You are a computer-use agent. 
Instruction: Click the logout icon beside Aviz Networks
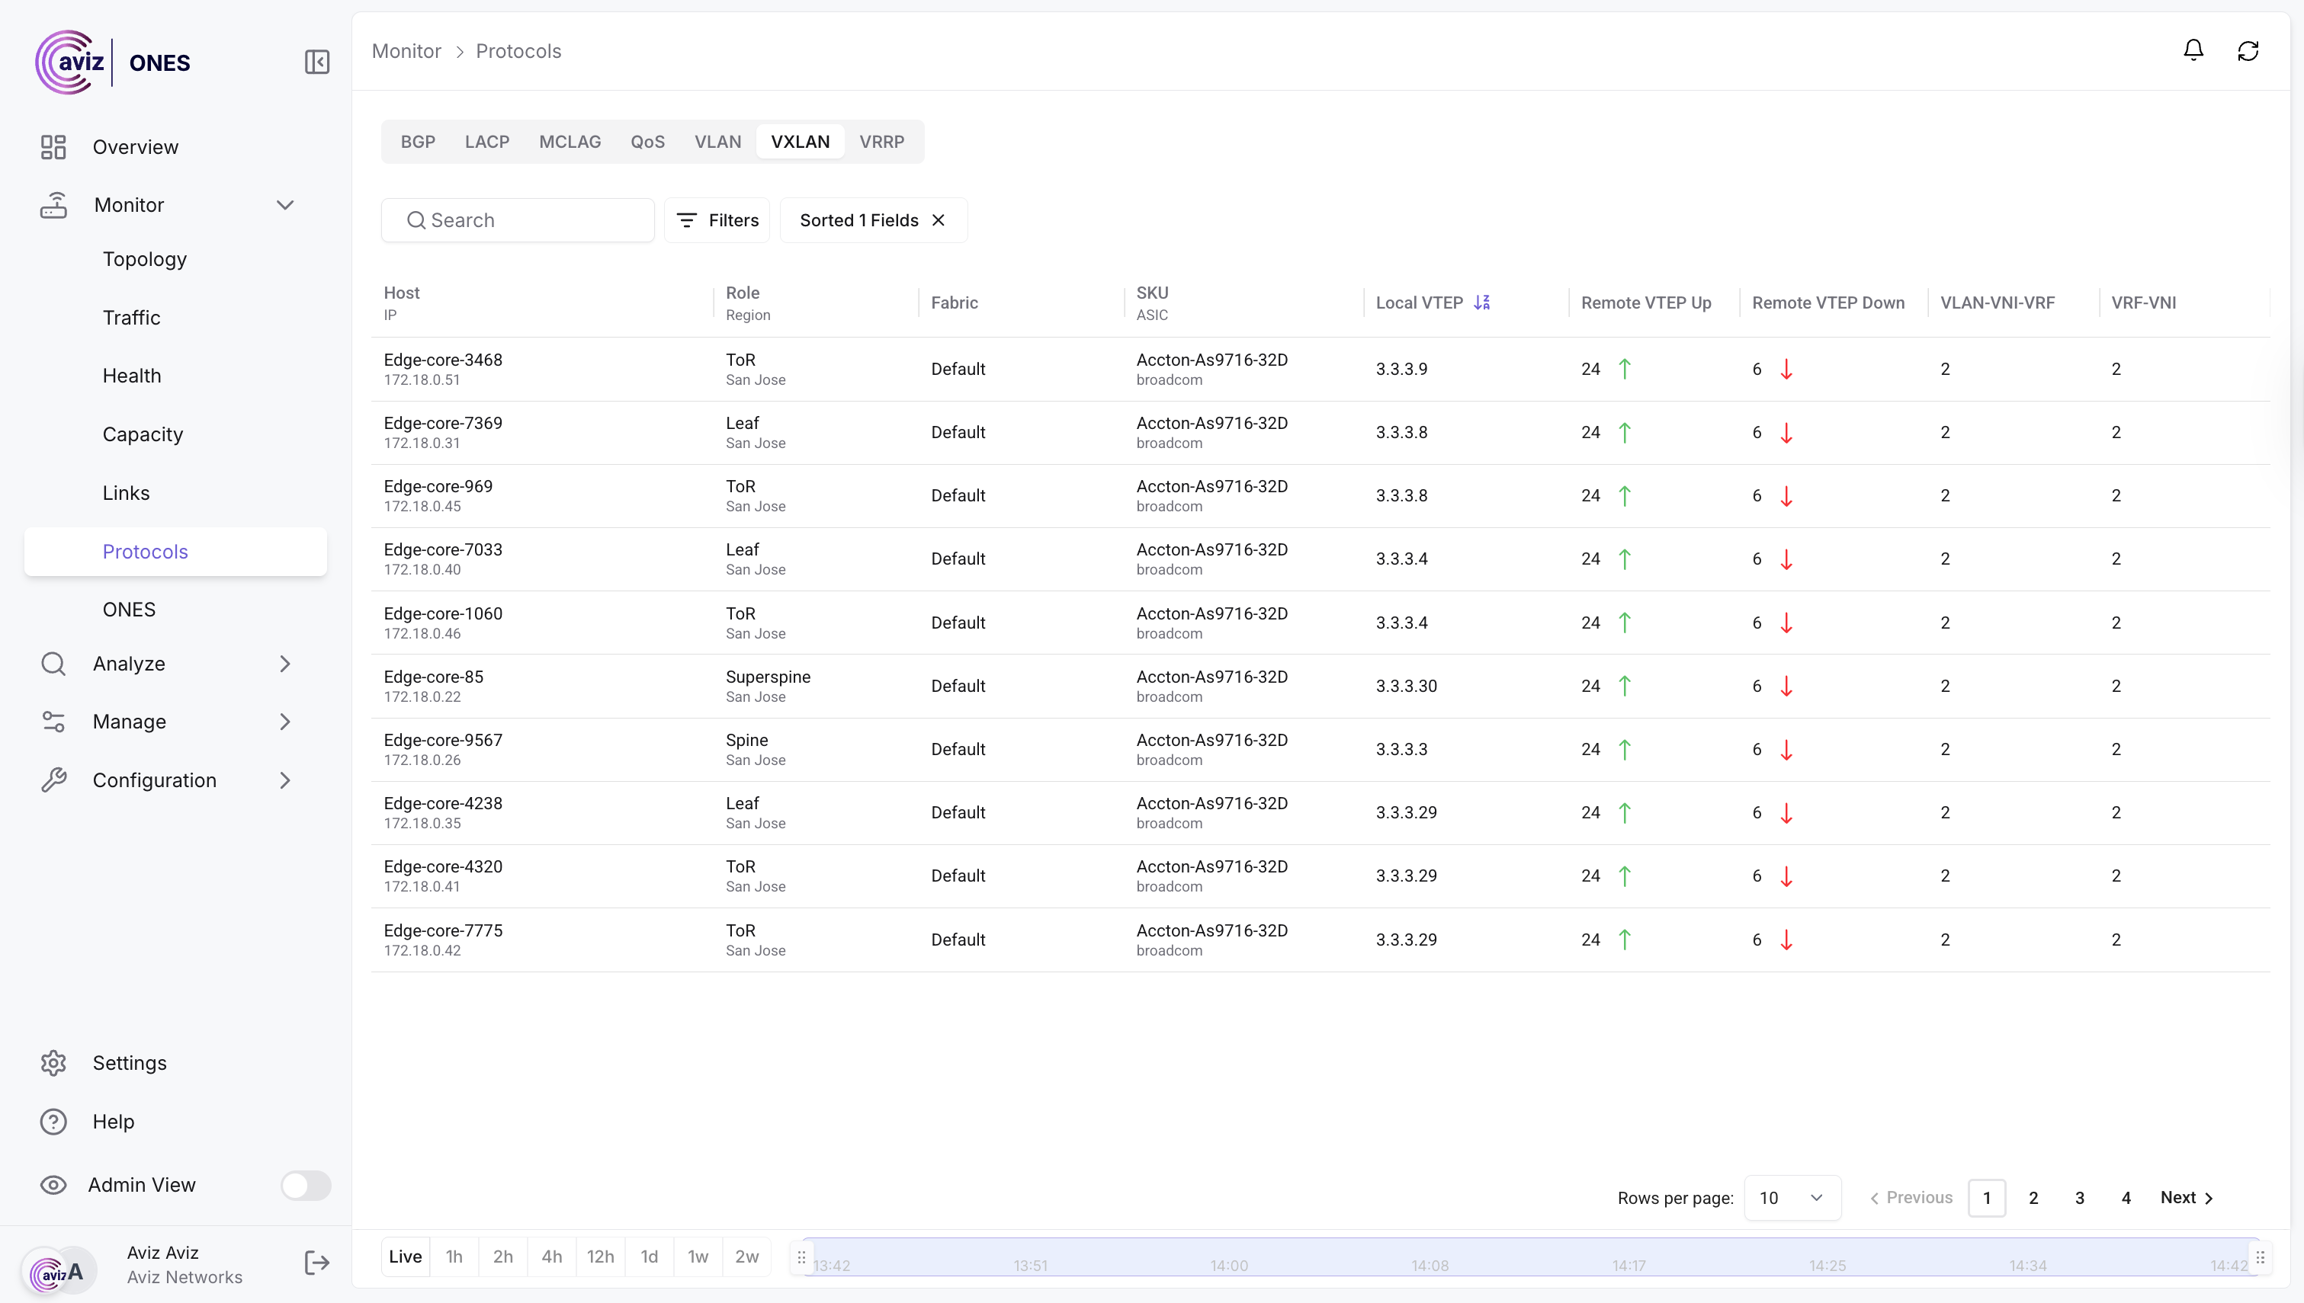tap(316, 1263)
